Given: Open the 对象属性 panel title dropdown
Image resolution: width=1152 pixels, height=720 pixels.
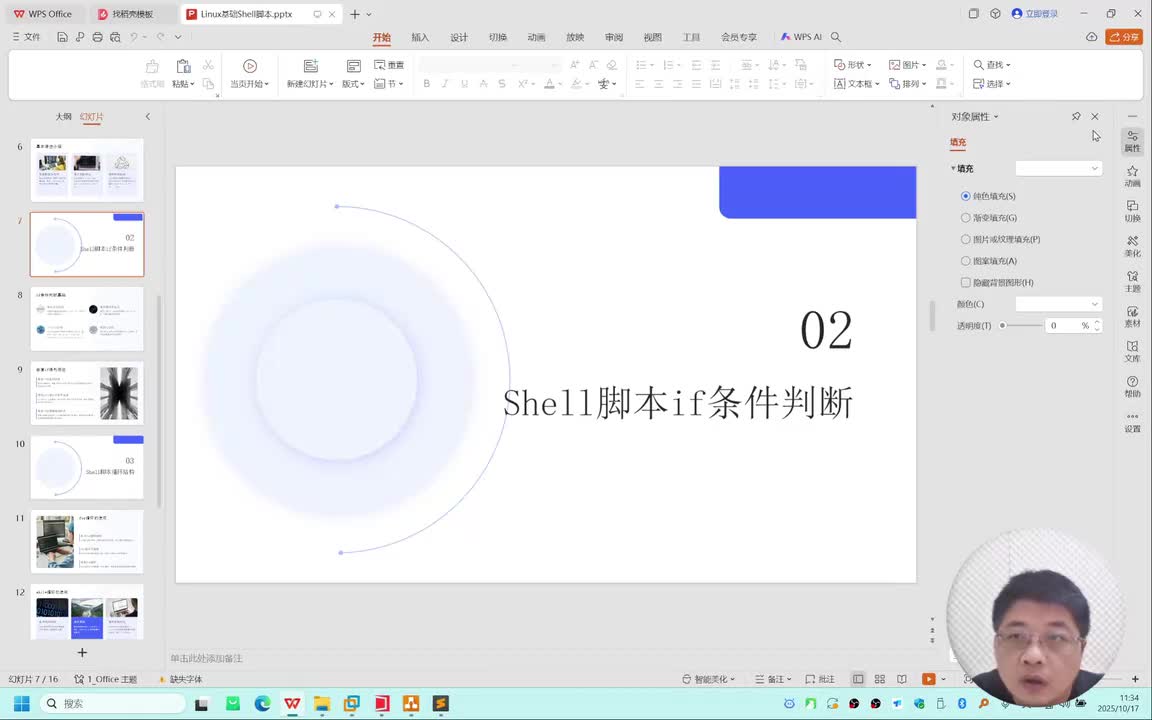Looking at the screenshot, I should click(975, 116).
